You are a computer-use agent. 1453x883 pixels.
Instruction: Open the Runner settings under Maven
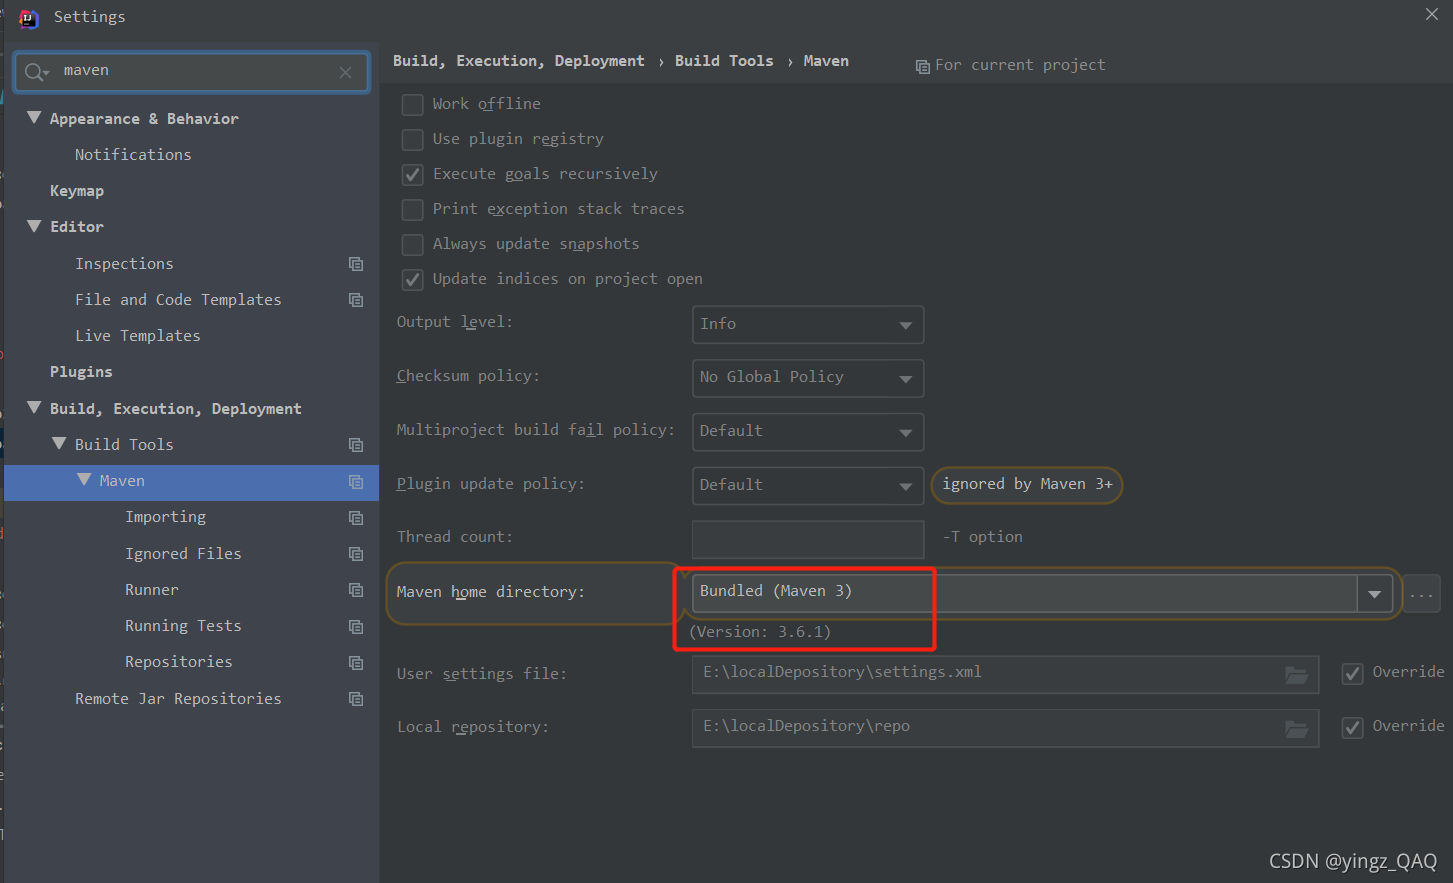pyautogui.click(x=152, y=590)
